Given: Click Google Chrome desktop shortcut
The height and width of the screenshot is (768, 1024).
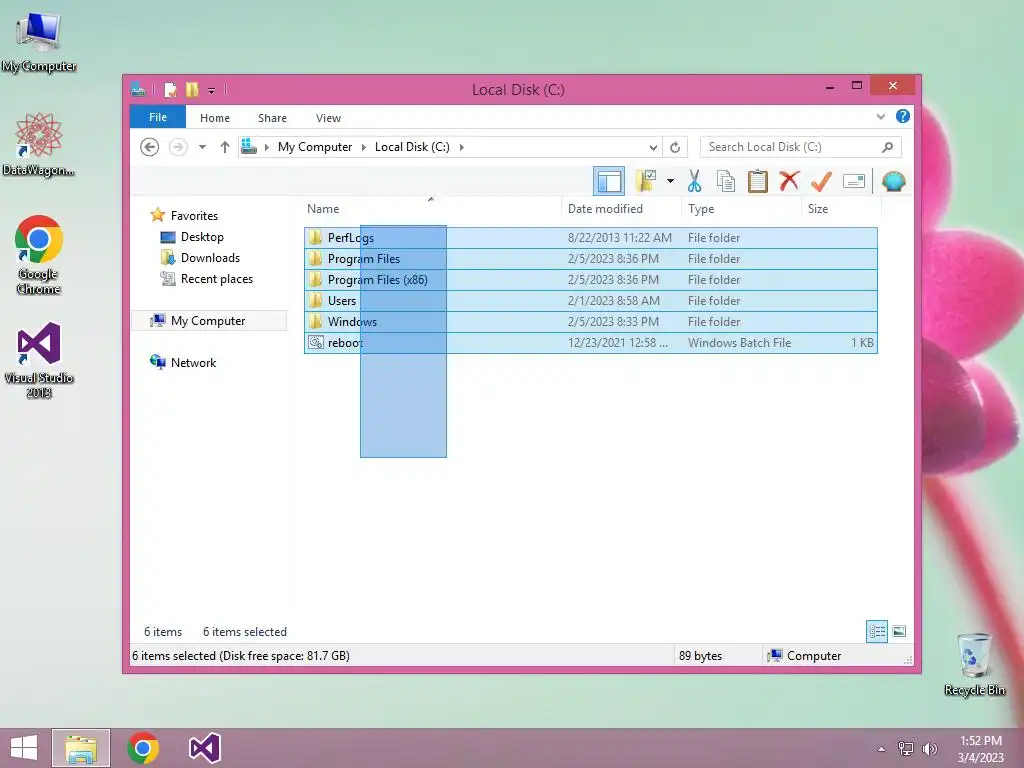Looking at the screenshot, I should pyautogui.click(x=39, y=255).
